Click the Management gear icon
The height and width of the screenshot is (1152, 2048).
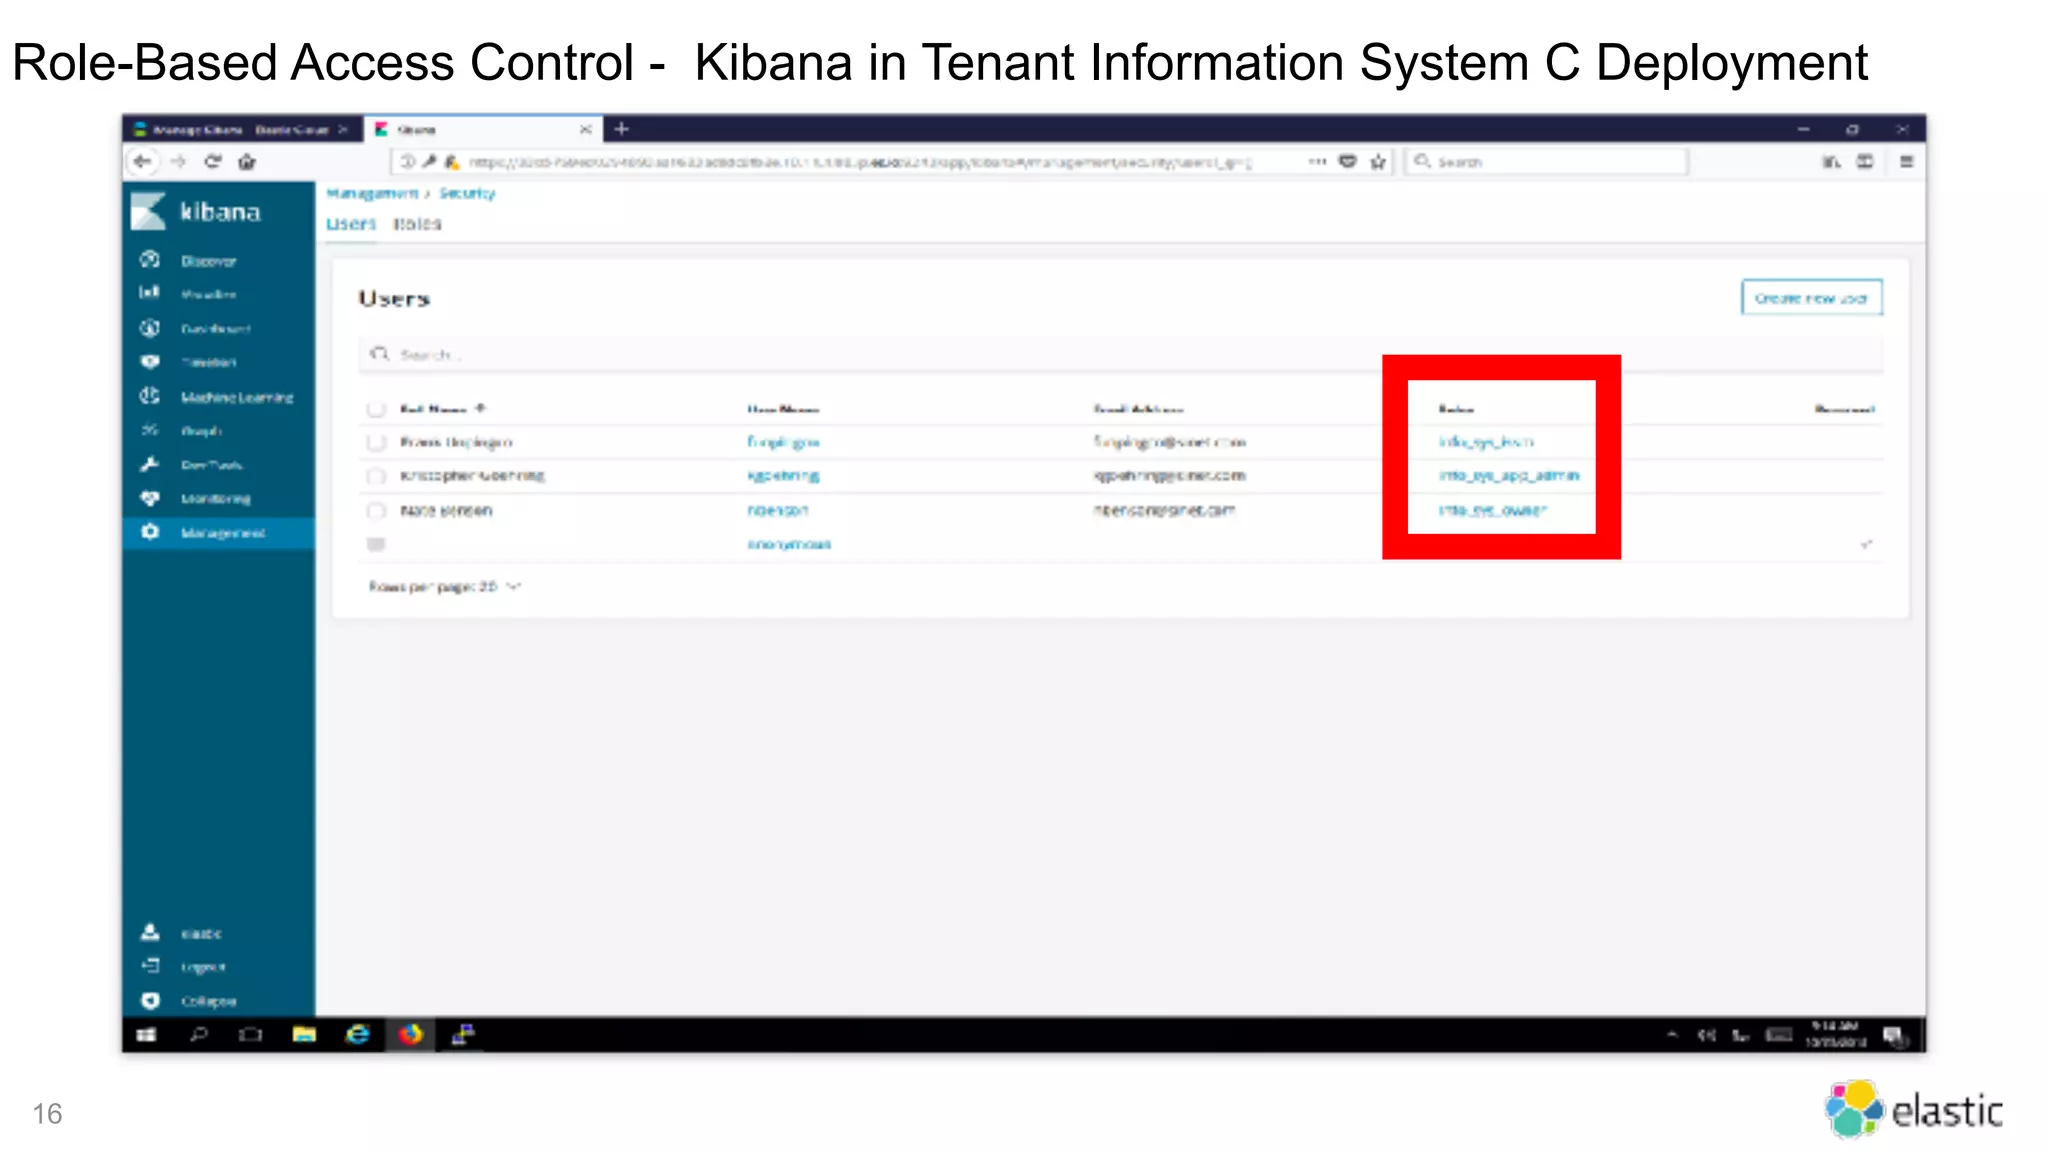tap(150, 532)
